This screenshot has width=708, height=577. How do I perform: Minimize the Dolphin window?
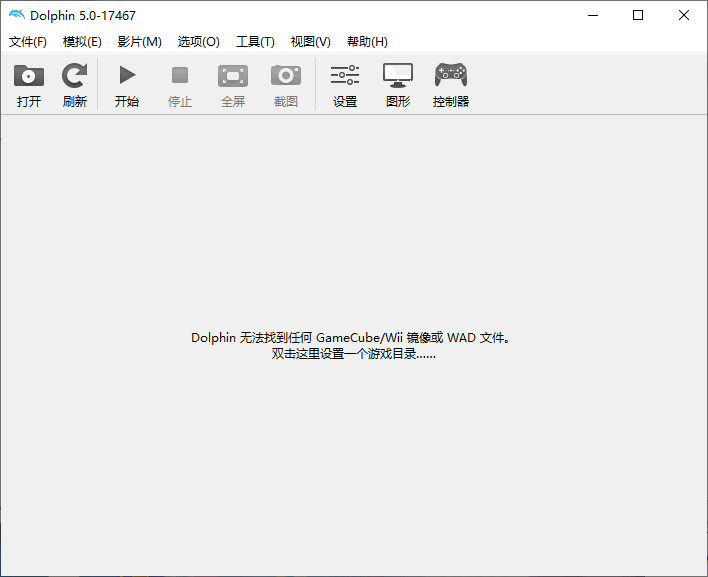tap(592, 15)
